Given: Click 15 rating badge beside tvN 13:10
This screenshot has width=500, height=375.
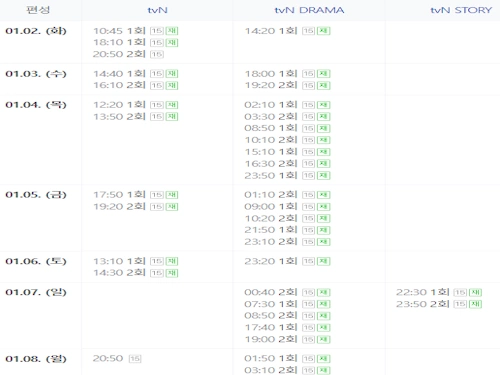Looking at the screenshot, I should pyautogui.click(x=157, y=261).
